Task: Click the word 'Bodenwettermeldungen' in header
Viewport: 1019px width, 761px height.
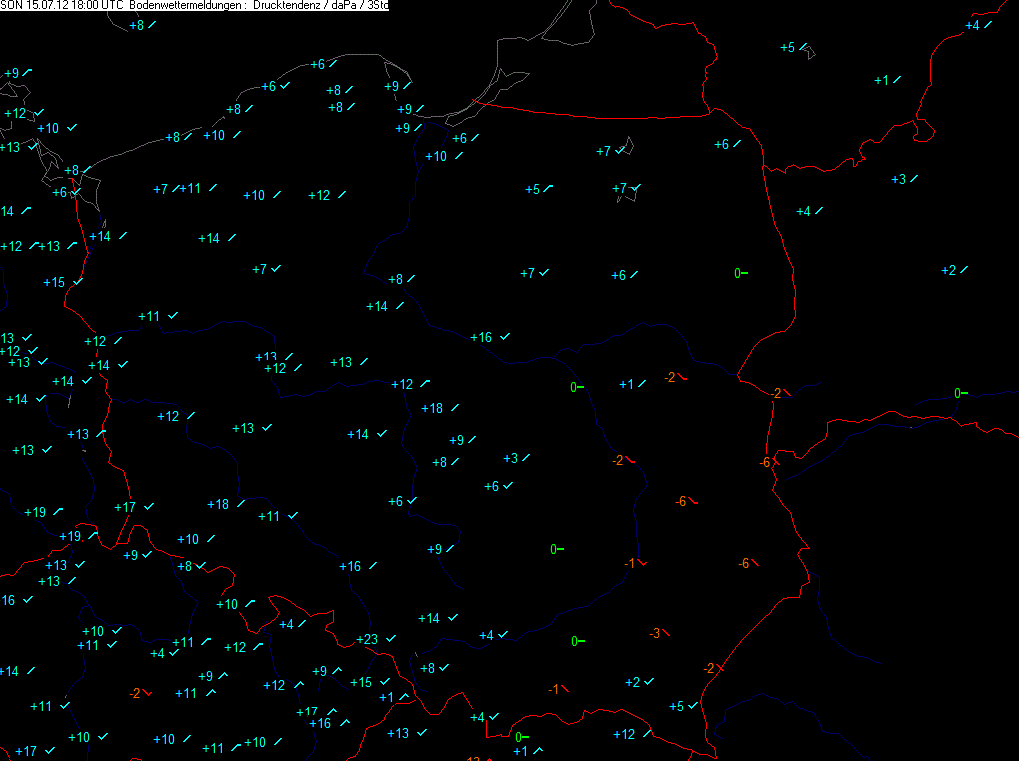Action: pos(187,5)
